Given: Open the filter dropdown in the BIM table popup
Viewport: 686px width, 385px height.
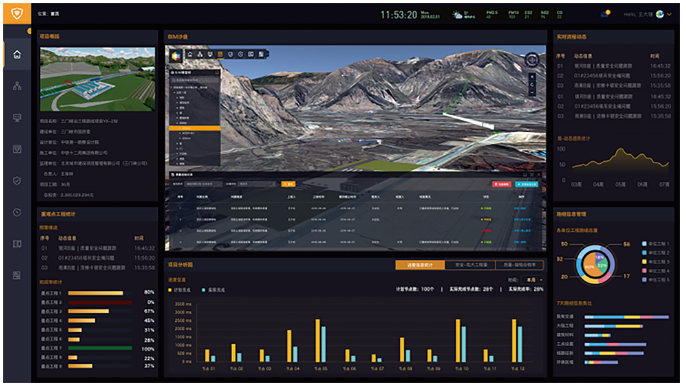Looking at the screenshot, I should [x=257, y=184].
